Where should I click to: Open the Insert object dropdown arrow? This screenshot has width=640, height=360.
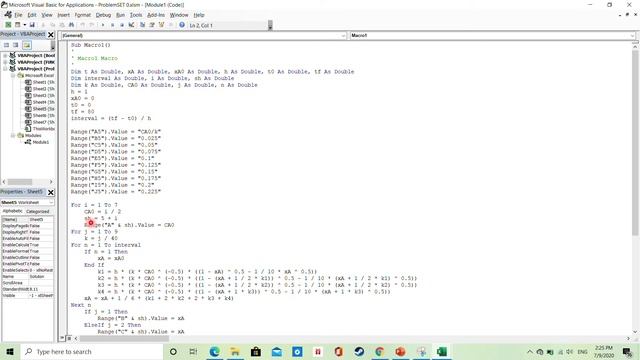(x=24, y=25)
